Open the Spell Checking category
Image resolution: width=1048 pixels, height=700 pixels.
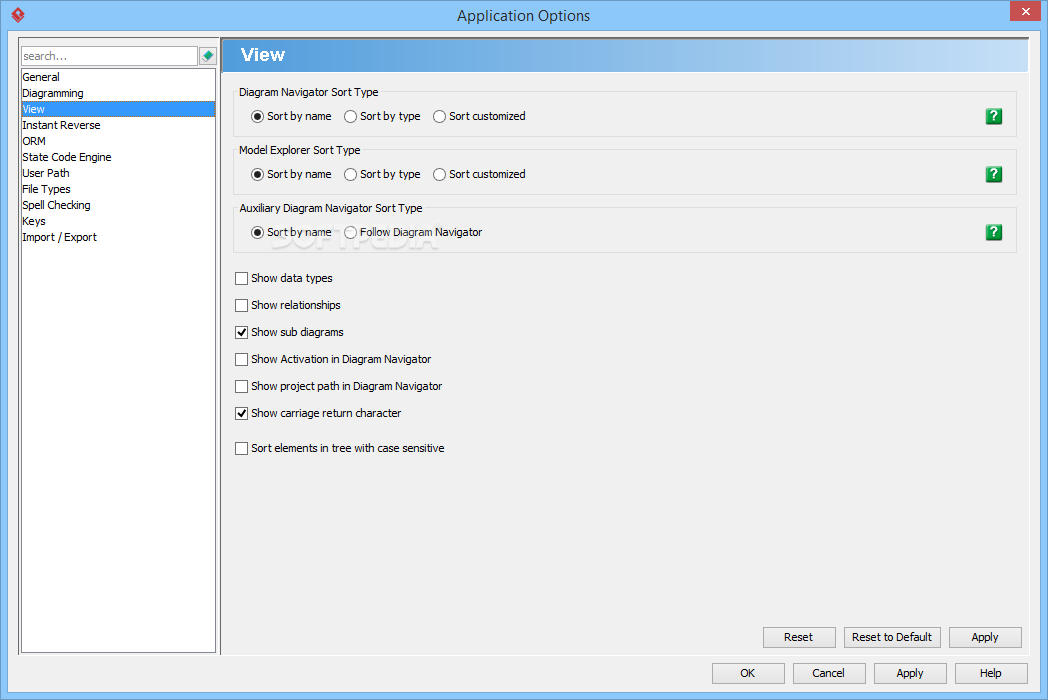[x=118, y=206]
